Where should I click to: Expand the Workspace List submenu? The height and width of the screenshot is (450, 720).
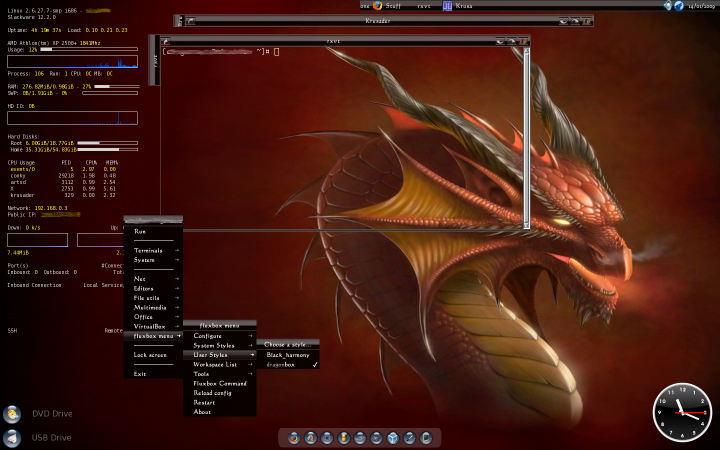pyautogui.click(x=219, y=364)
